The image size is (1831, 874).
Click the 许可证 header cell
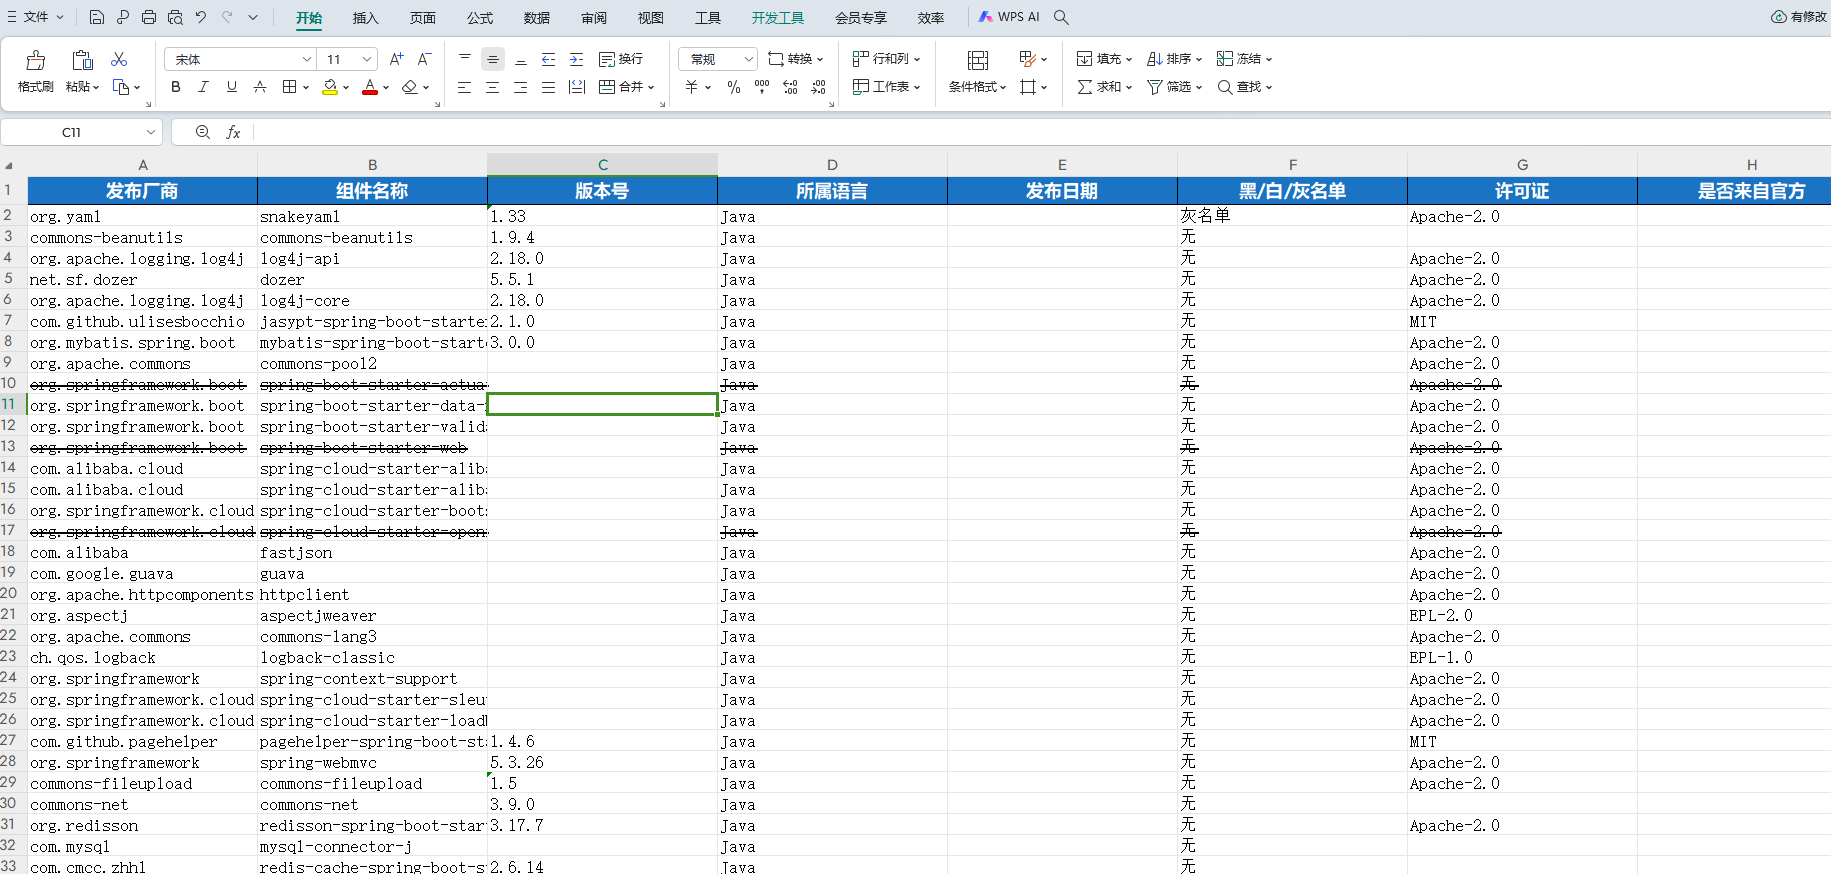(x=1522, y=191)
